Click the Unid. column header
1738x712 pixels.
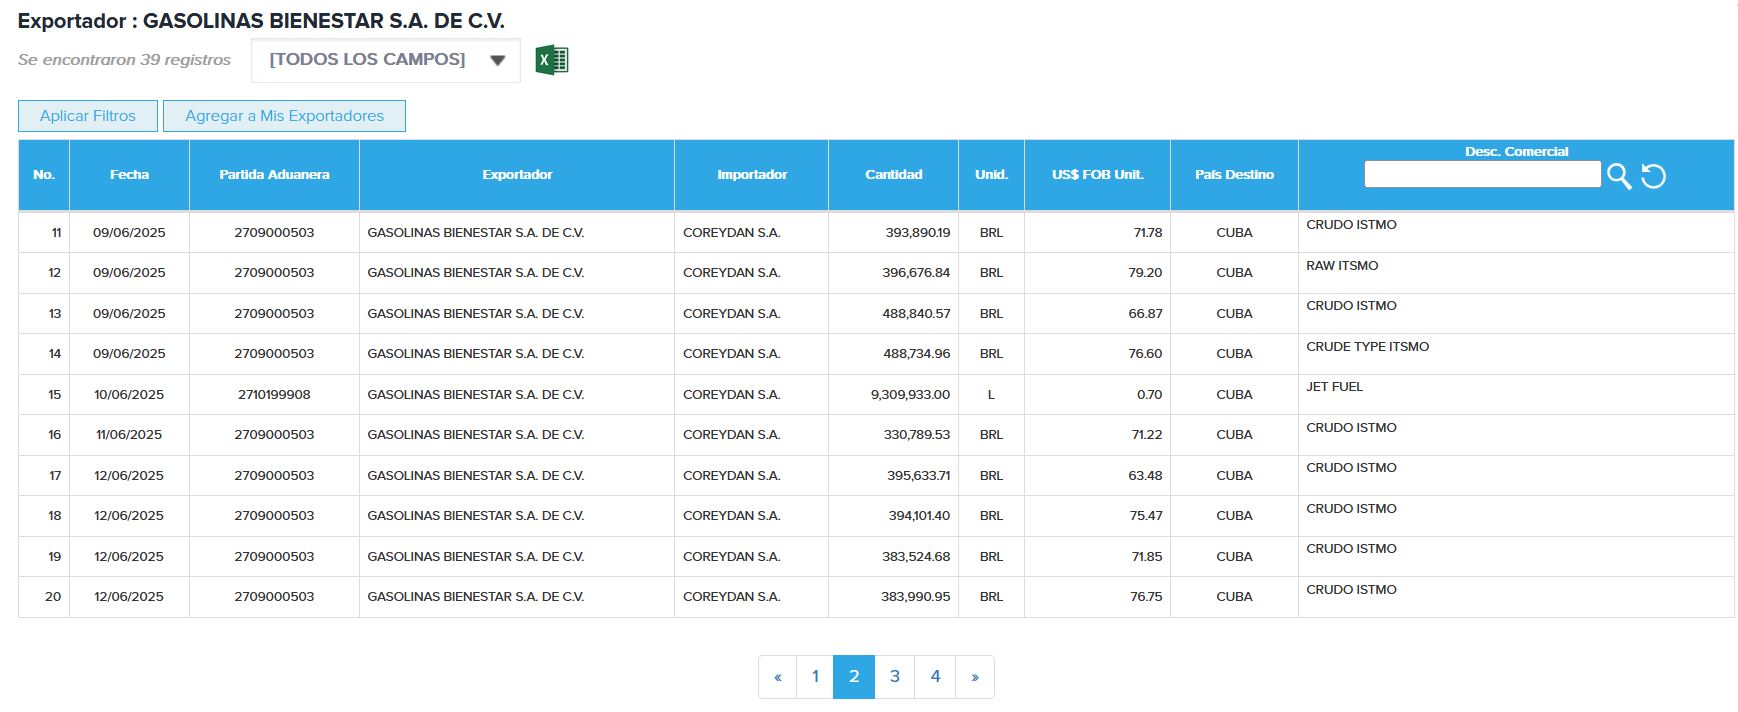(x=991, y=175)
